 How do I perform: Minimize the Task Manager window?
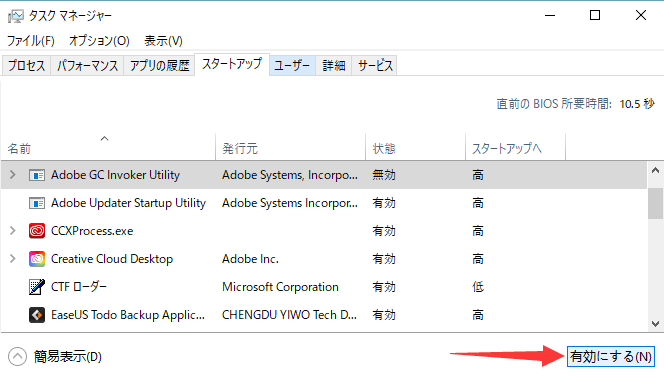click(550, 16)
